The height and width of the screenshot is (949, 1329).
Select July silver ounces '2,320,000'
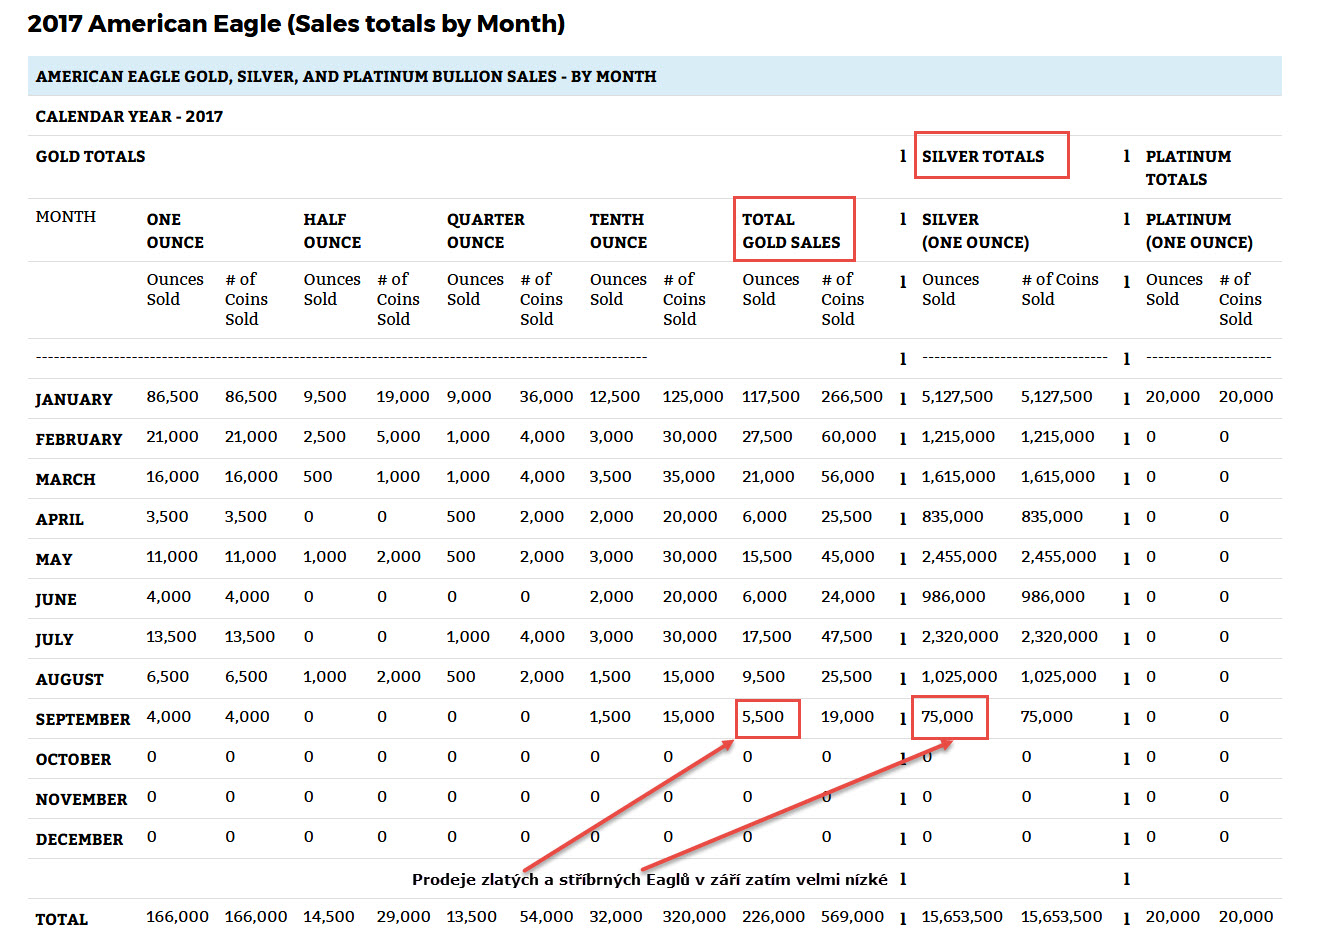(x=959, y=637)
